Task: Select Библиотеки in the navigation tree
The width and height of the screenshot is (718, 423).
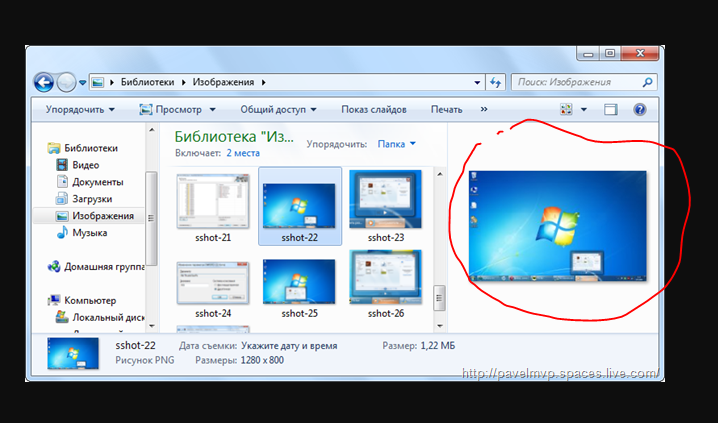Action: point(91,148)
